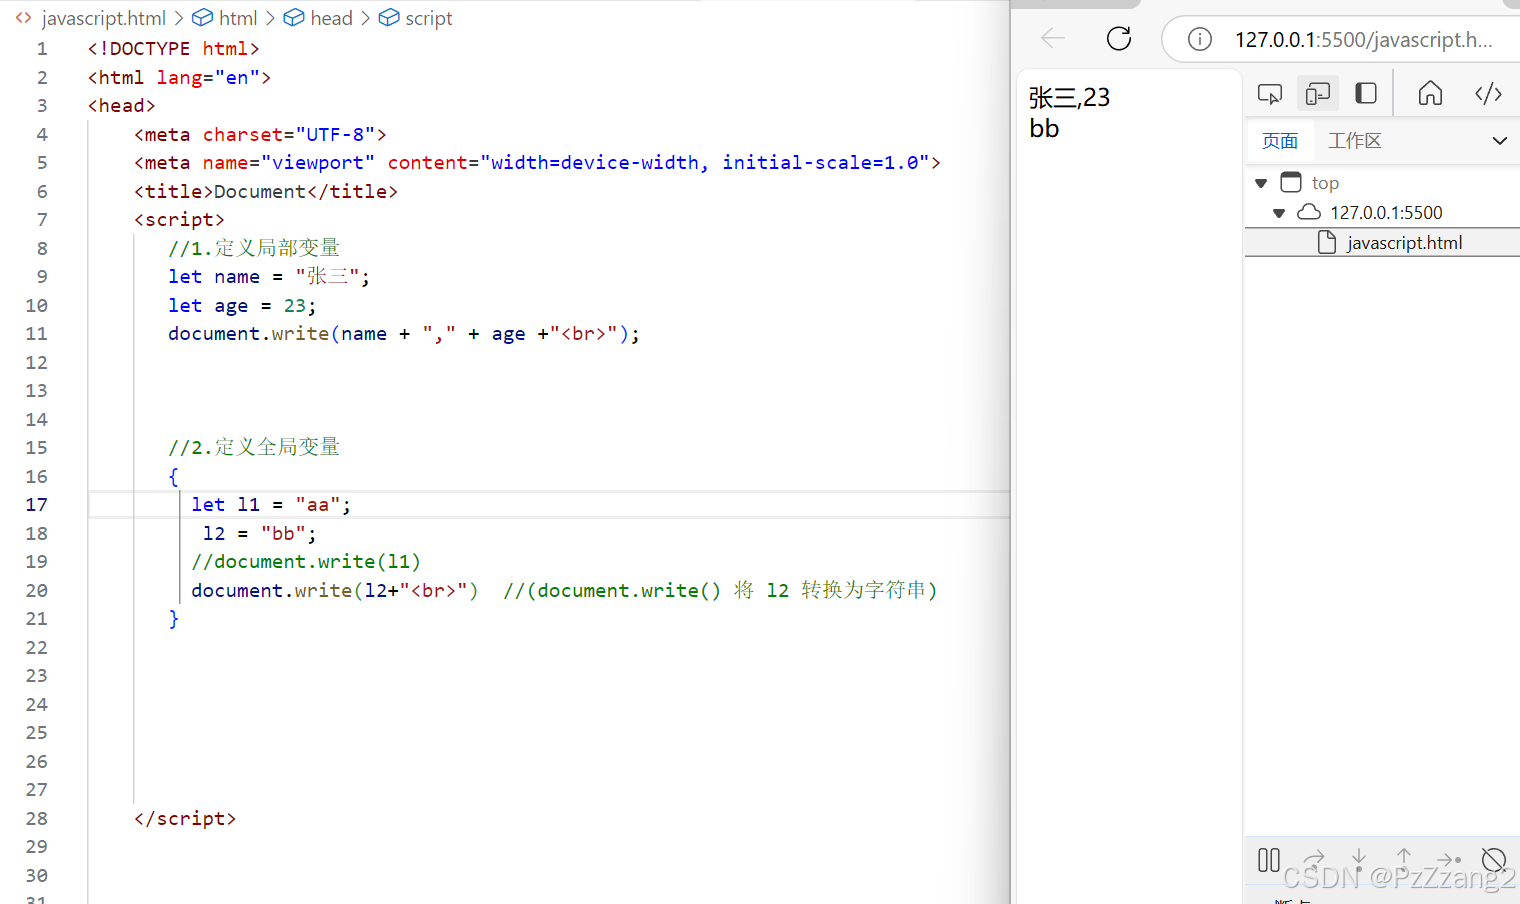This screenshot has width=1520, height=904.
Task: Click line number 17 in the gutter
Action: 36,505
